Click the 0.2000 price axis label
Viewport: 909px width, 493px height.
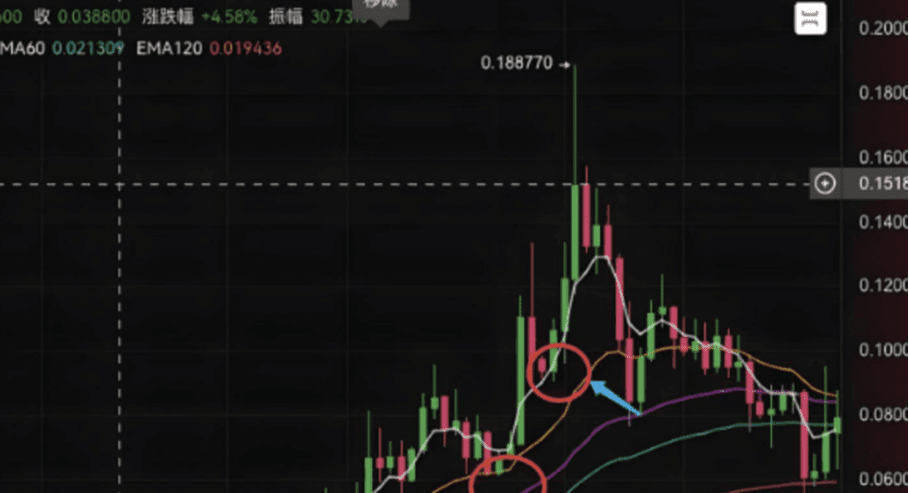[883, 28]
